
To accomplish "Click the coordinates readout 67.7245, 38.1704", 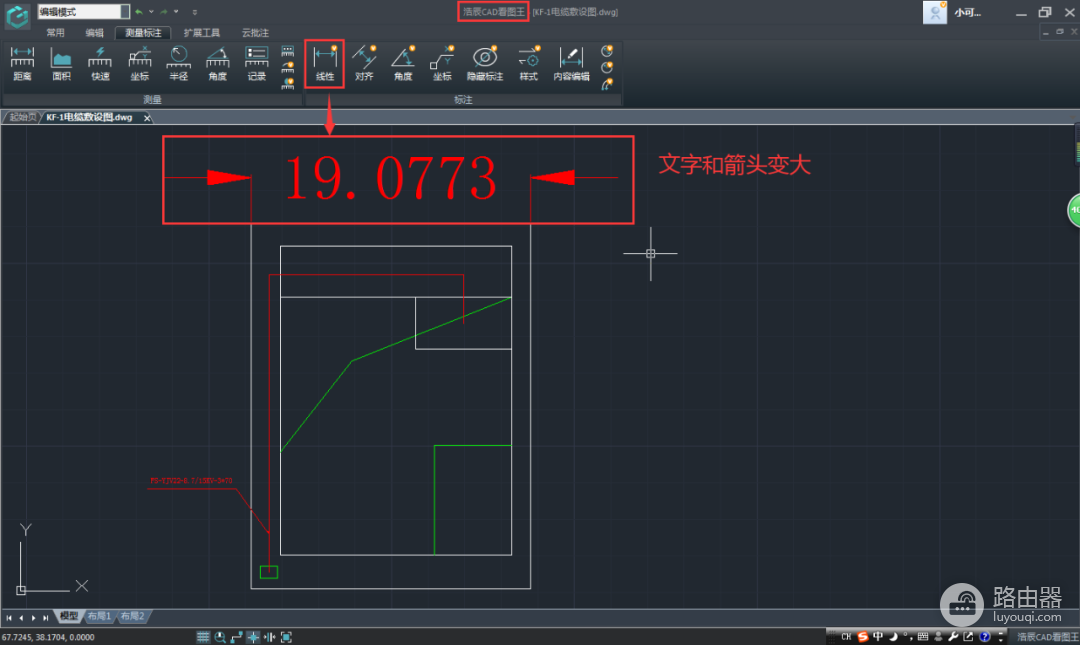I will tap(48, 637).
